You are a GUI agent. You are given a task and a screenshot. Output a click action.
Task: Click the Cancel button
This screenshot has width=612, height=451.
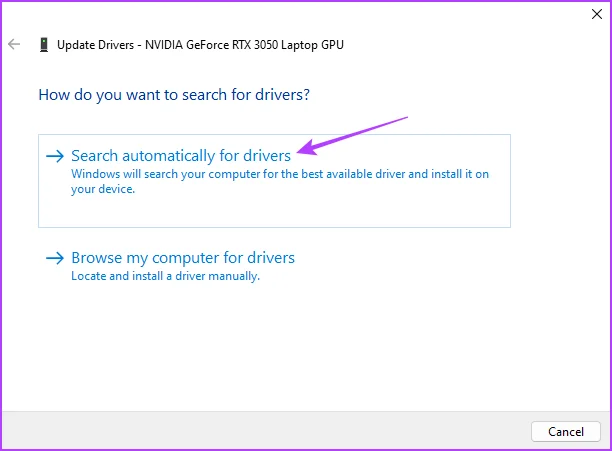coord(566,431)
